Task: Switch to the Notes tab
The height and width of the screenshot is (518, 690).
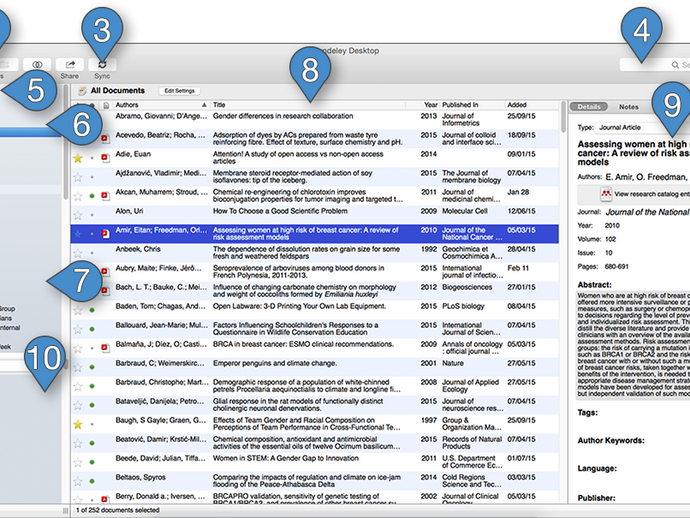Action: pos(628,107)
